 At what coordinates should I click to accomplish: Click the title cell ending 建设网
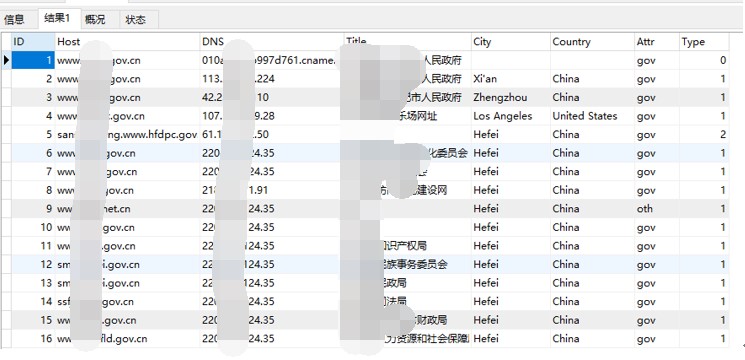point(408,190)
